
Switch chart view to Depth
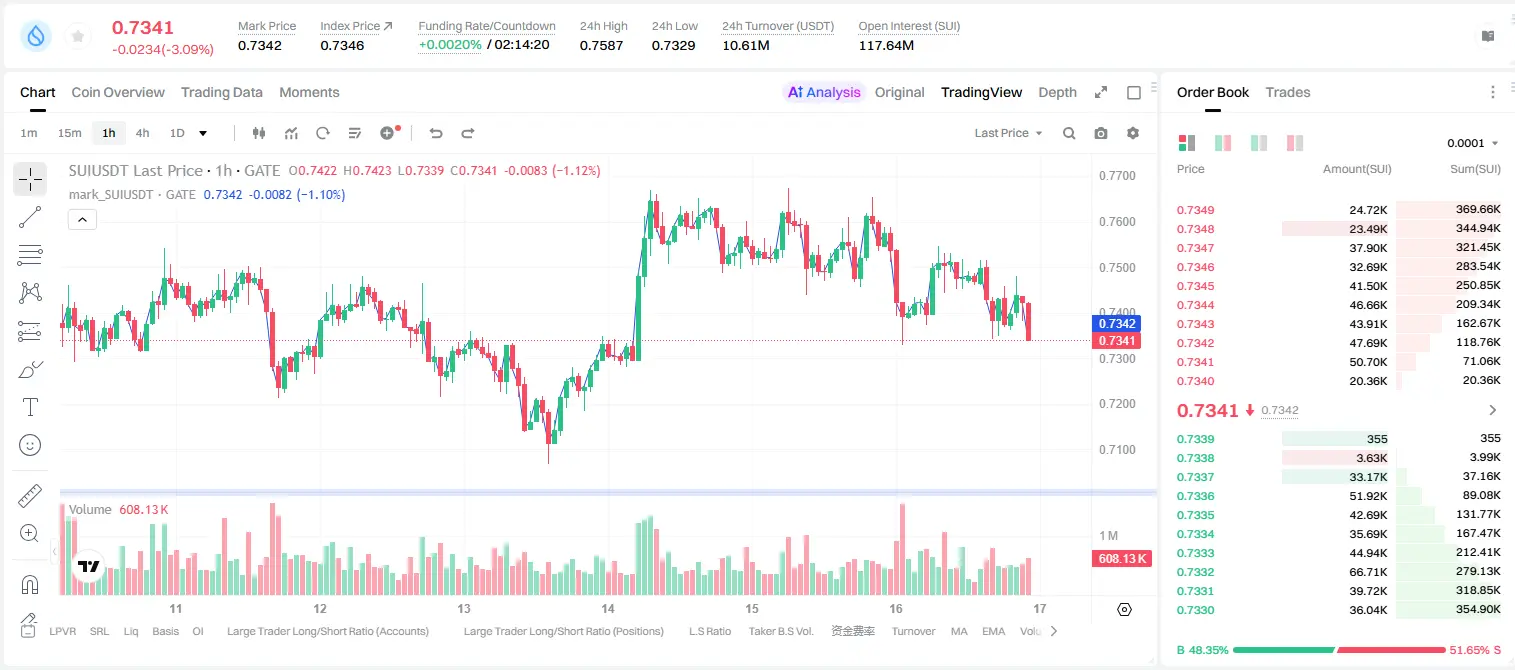[1057, 92]
